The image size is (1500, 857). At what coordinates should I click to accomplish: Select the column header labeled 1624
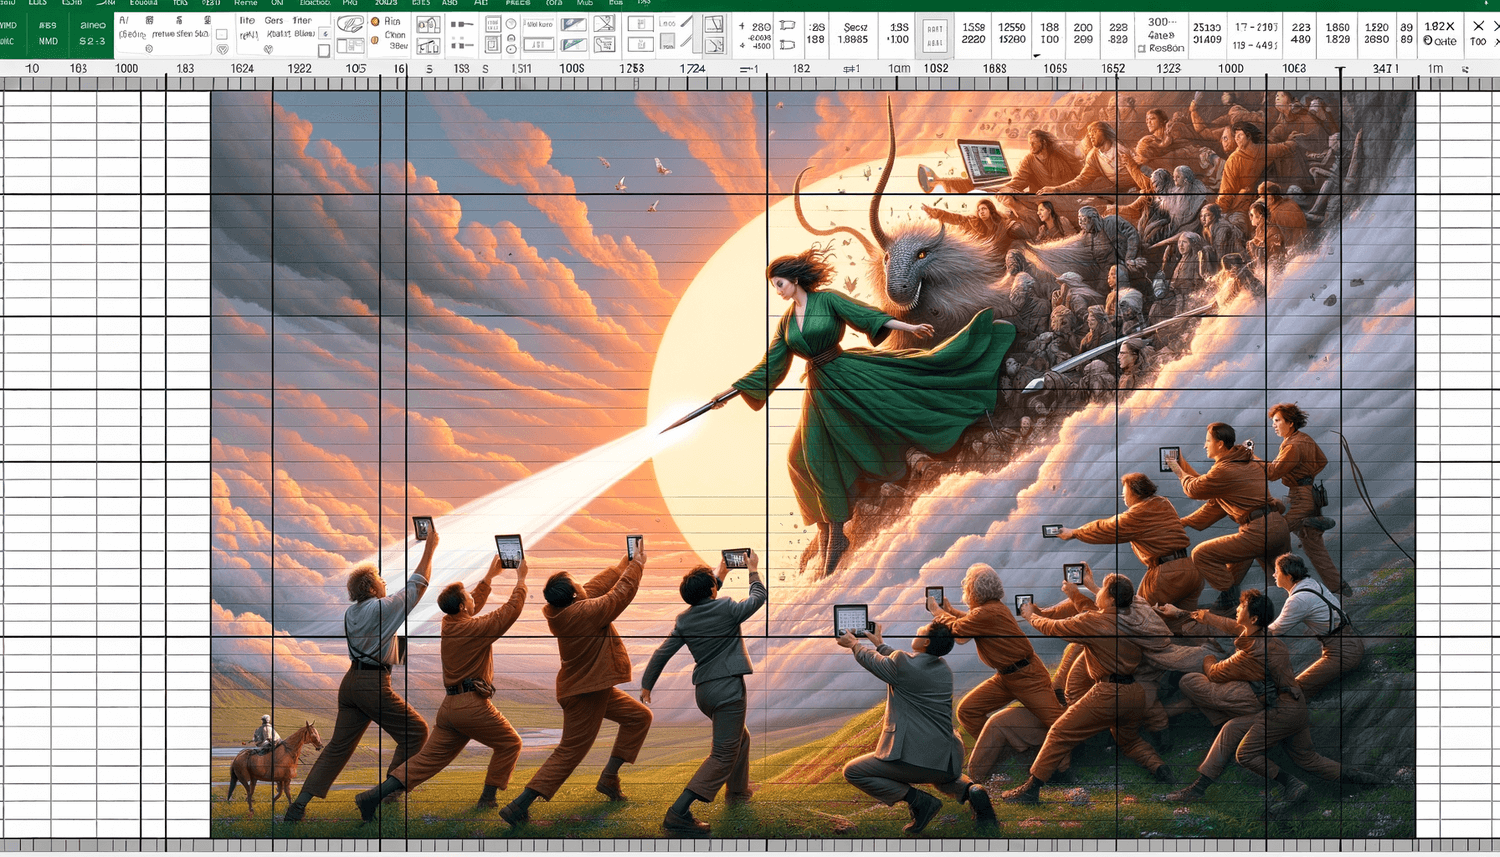[x=242, y=68]
